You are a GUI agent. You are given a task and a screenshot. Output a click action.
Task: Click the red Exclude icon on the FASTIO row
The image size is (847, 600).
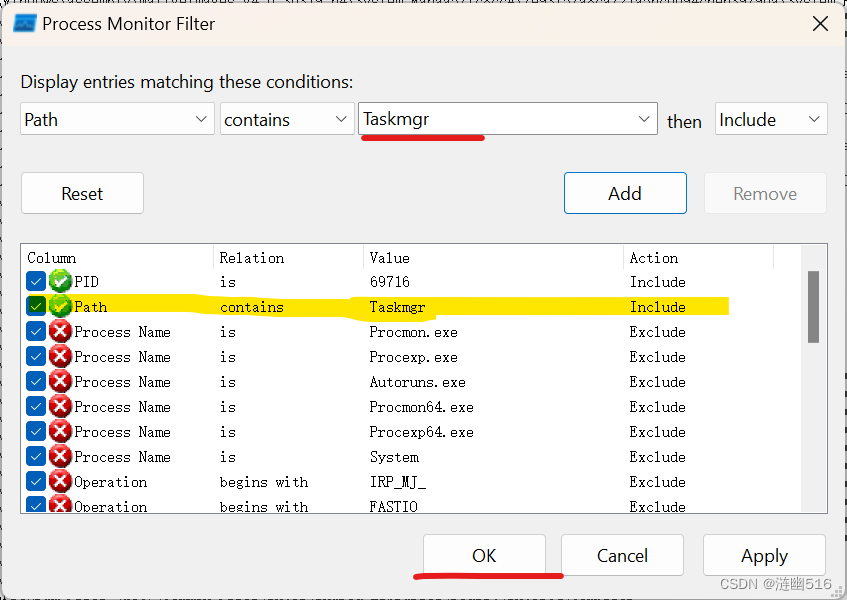[x=59, y=504]
